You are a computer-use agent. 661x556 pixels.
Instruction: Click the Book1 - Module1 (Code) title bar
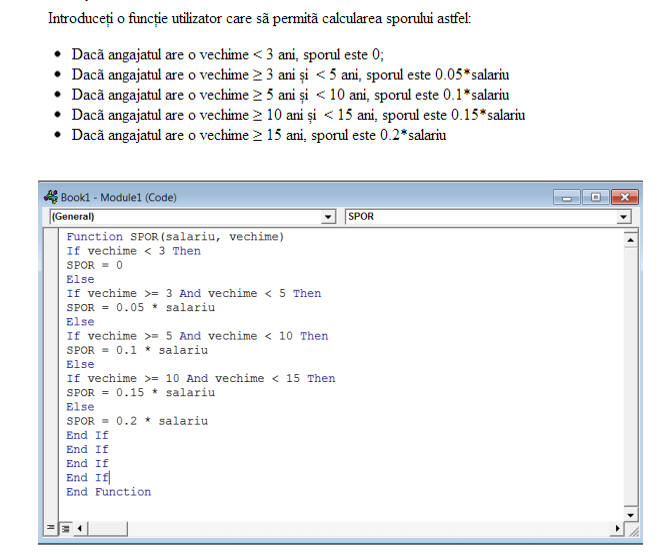click(300, 197)
